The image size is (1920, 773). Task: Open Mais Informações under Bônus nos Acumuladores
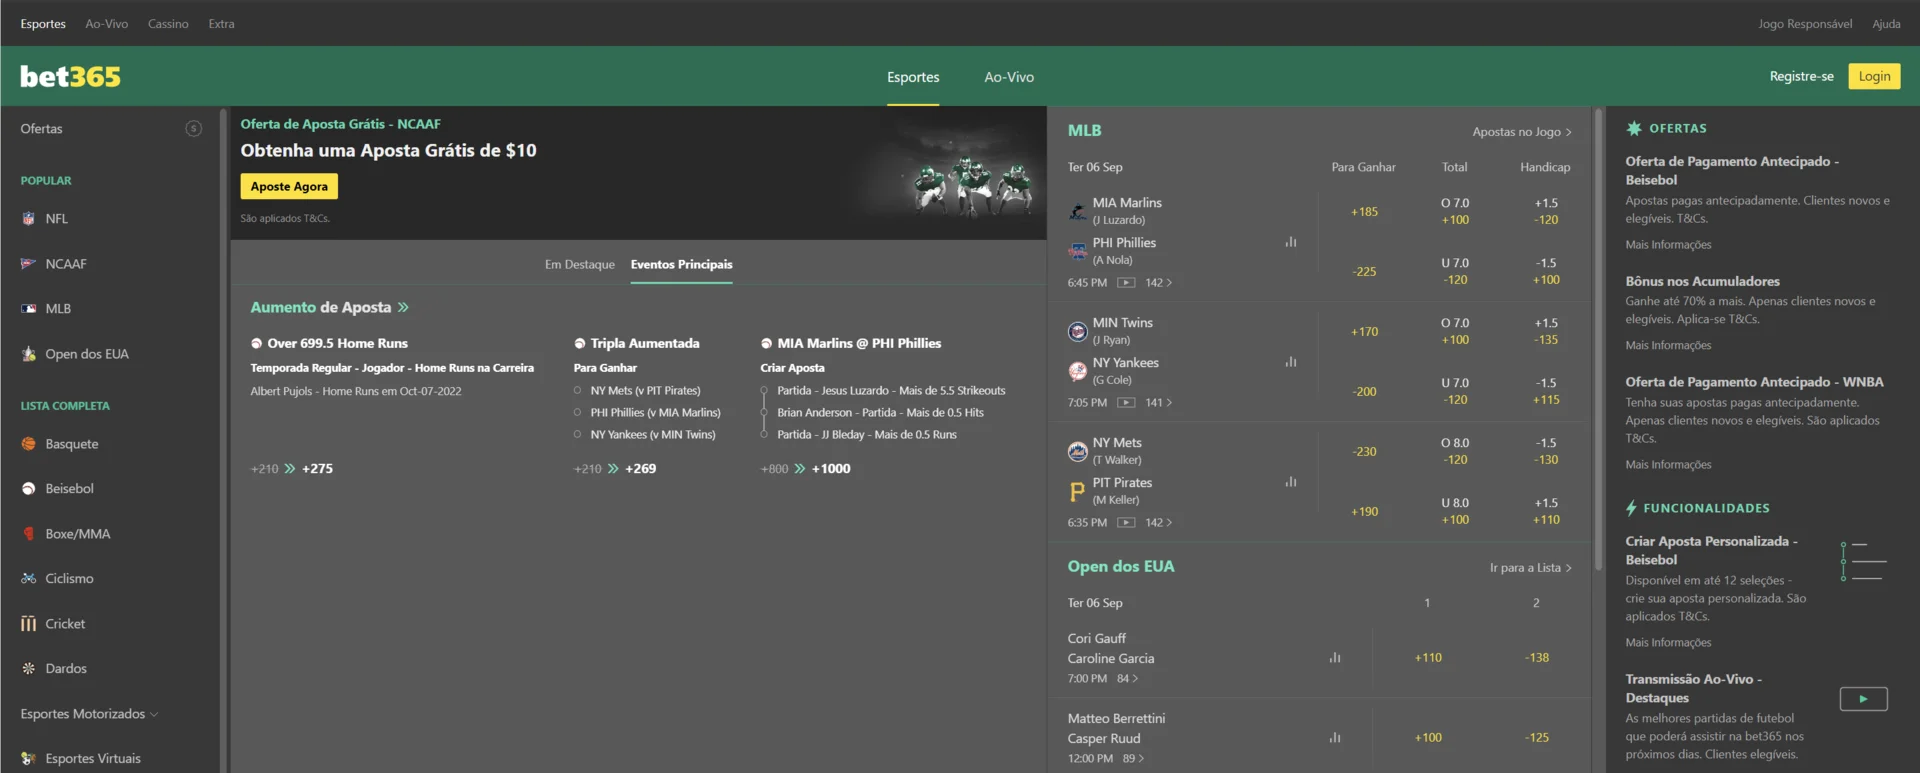point(1668,346)
